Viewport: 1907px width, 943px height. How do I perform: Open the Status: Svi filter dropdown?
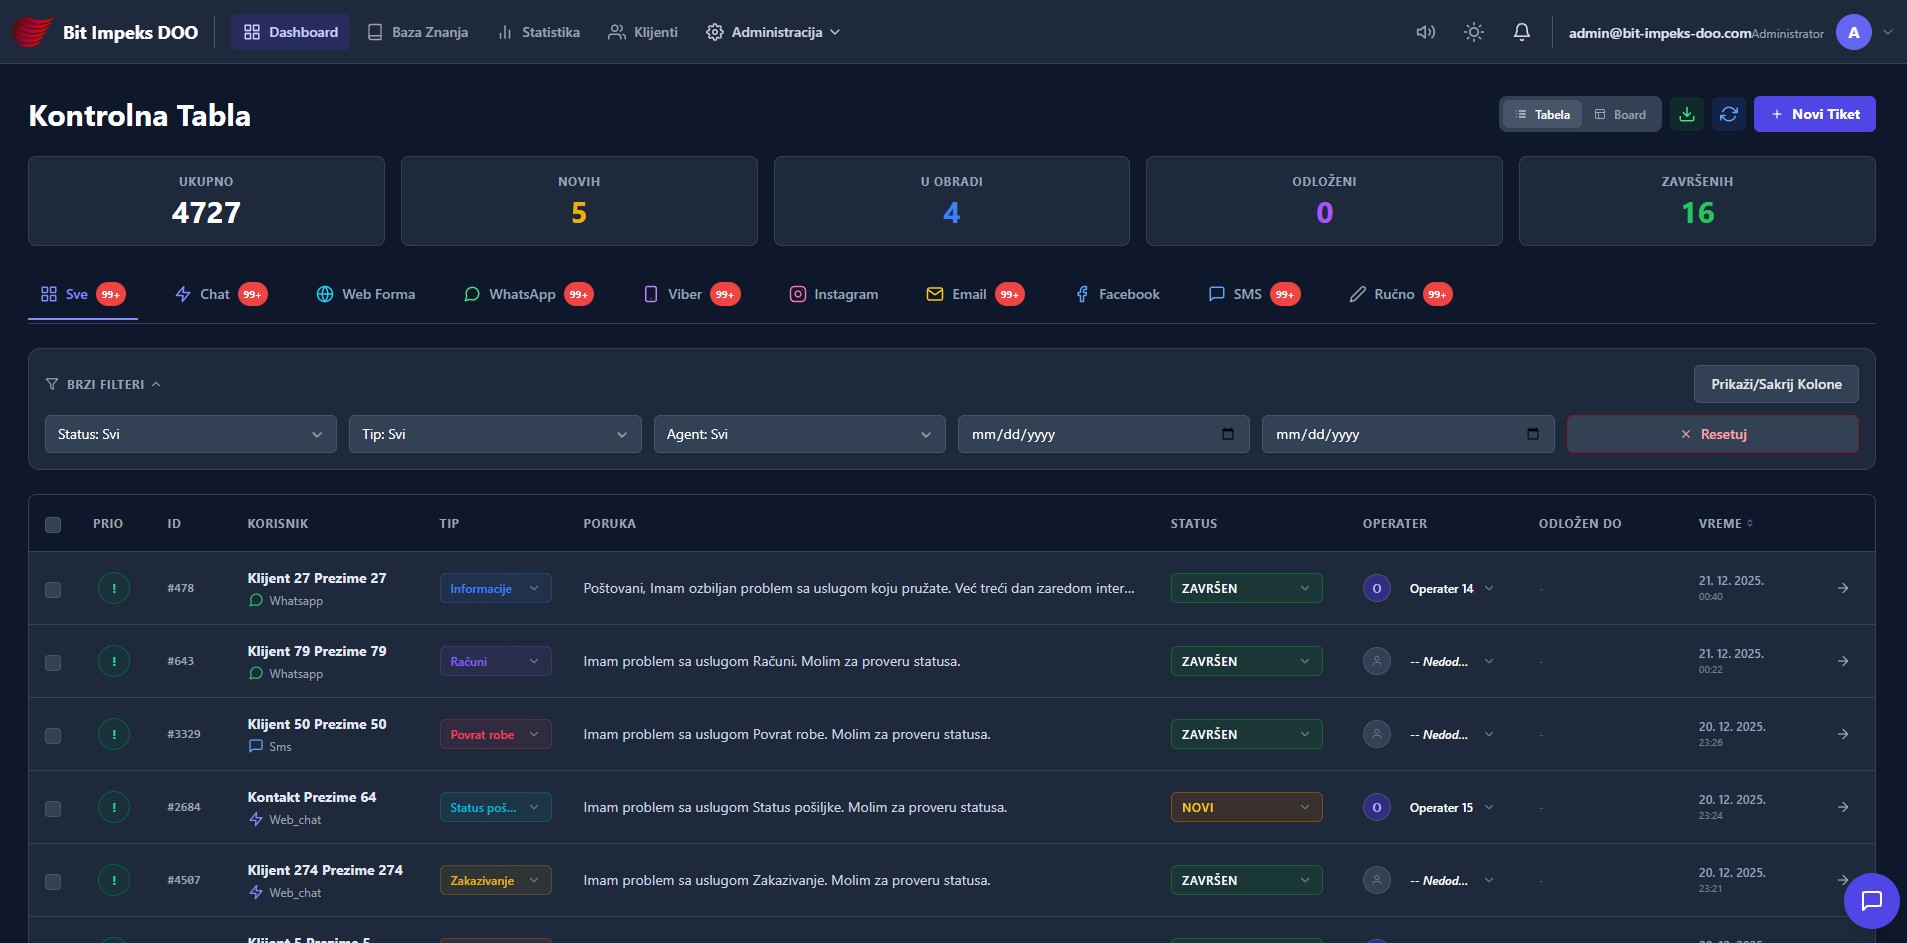pos(189,434)
